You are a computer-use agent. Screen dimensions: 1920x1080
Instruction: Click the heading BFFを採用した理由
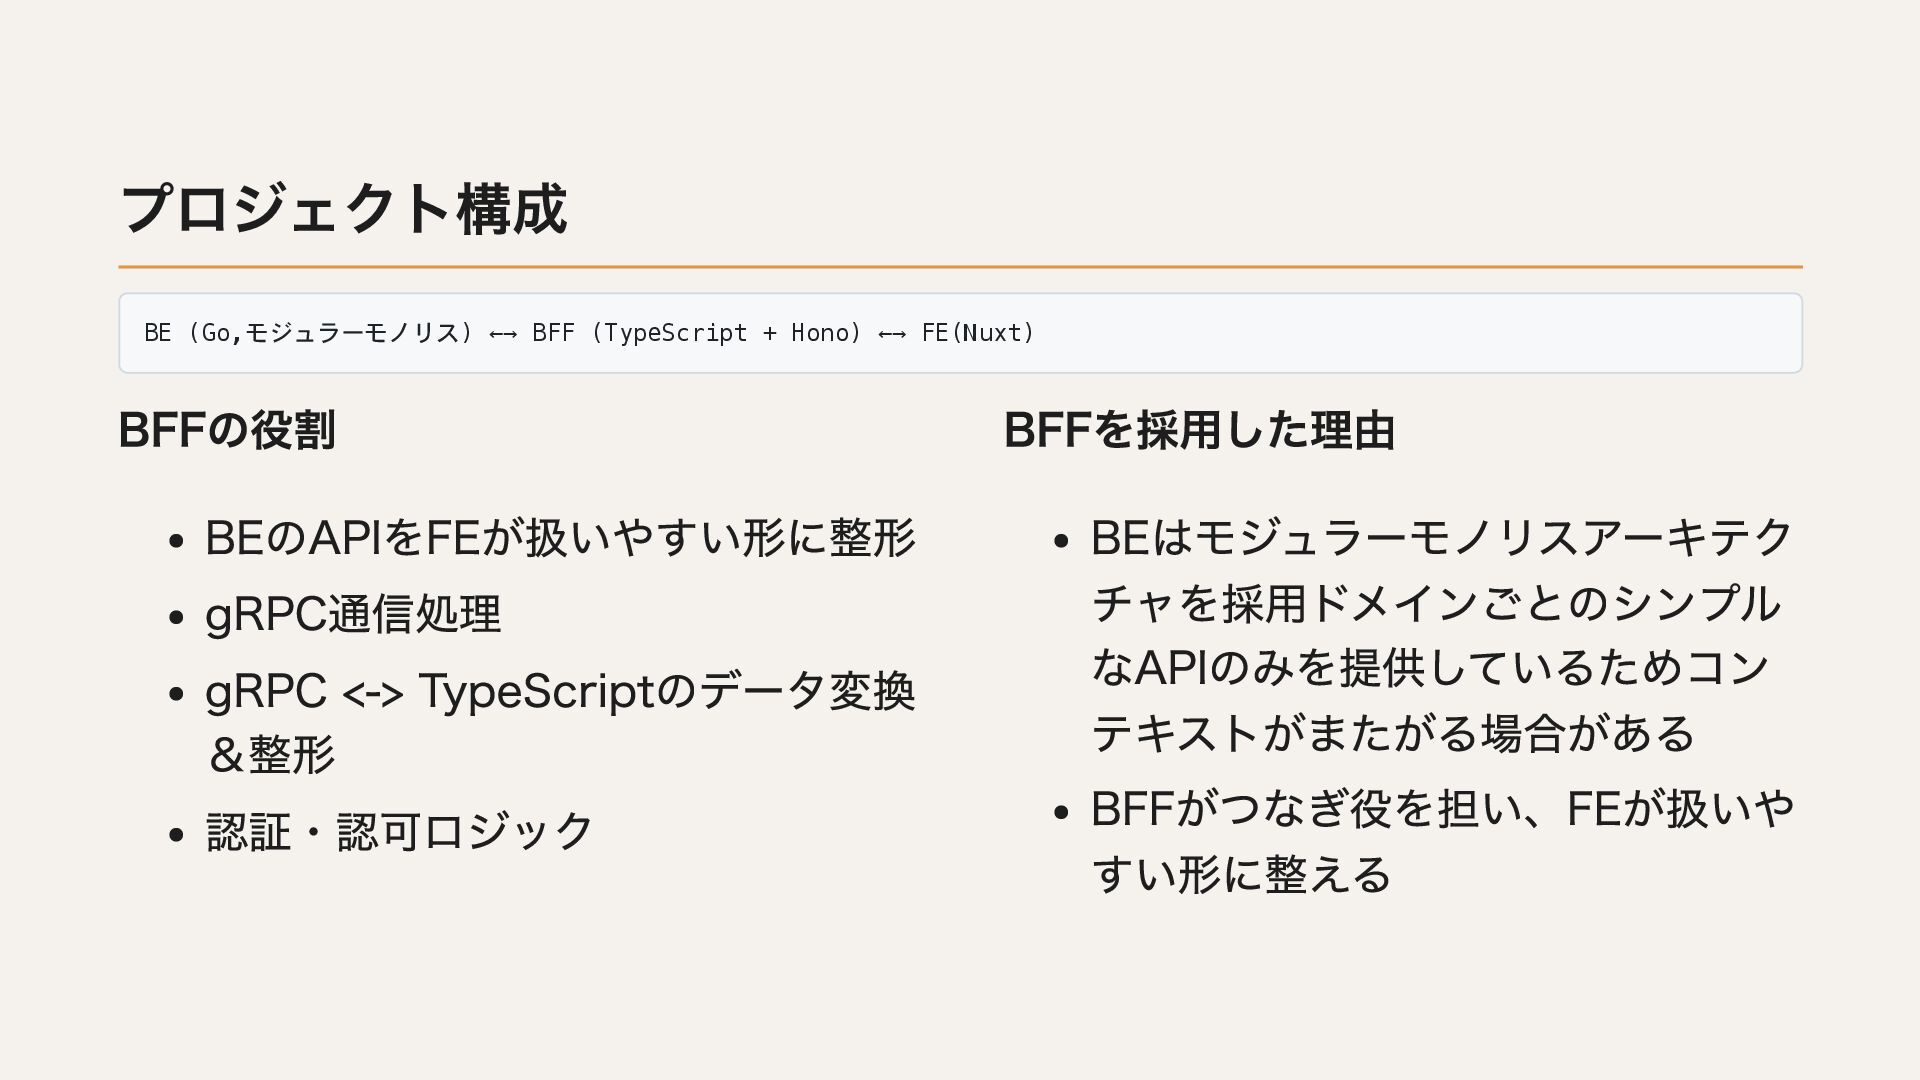click(x=1199, y=430)
